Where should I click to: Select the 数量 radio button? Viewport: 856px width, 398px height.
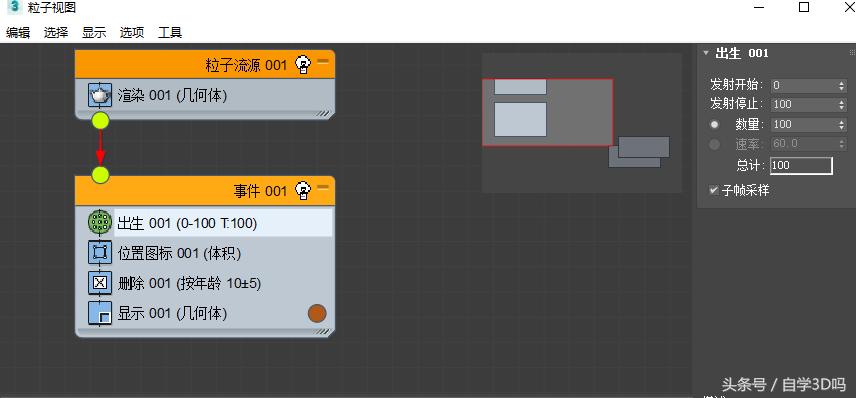click(x=715, y=124)
